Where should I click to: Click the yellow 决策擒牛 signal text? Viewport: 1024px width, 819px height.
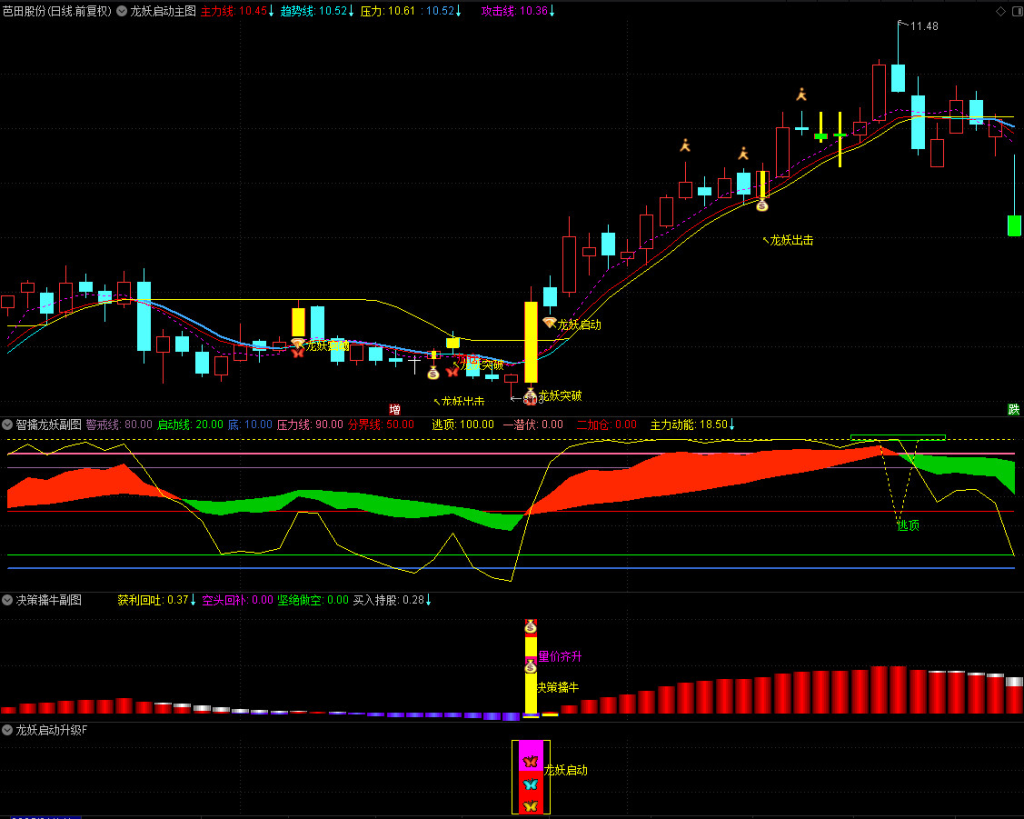pyautogui.click(x=558, y=687)
